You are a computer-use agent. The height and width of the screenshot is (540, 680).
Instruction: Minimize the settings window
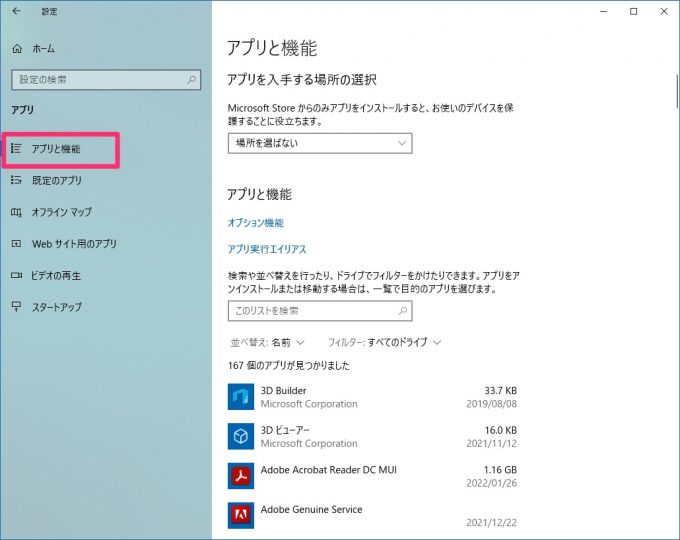click(x=603, y=12)
